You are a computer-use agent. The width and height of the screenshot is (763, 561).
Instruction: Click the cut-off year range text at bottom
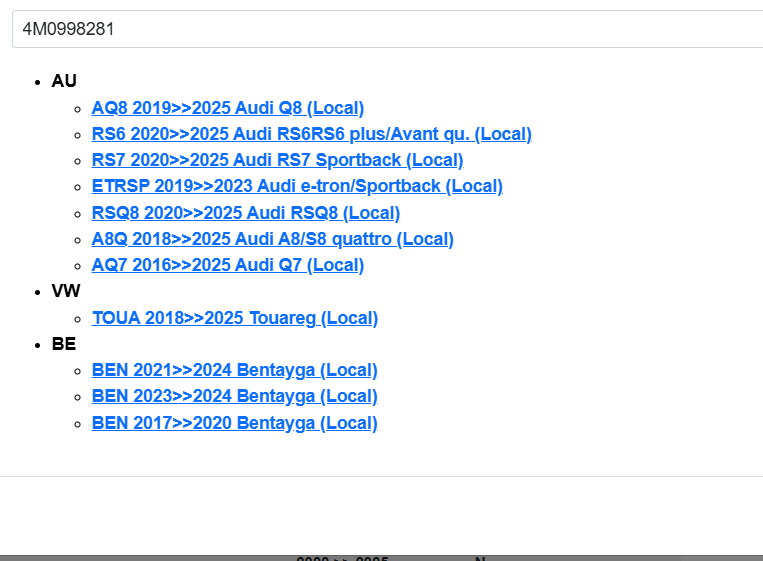click(342, 559)
